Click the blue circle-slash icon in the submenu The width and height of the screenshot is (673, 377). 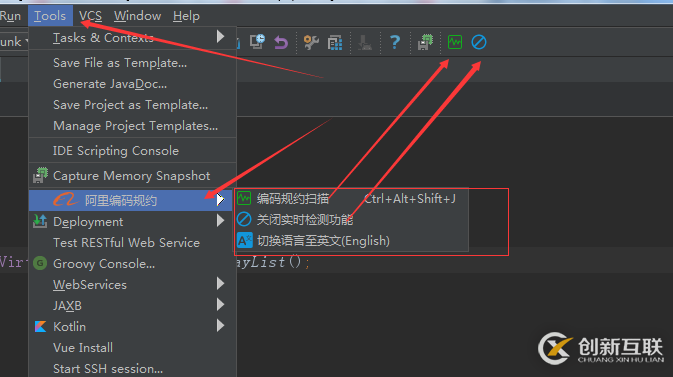tap(244, 219)
